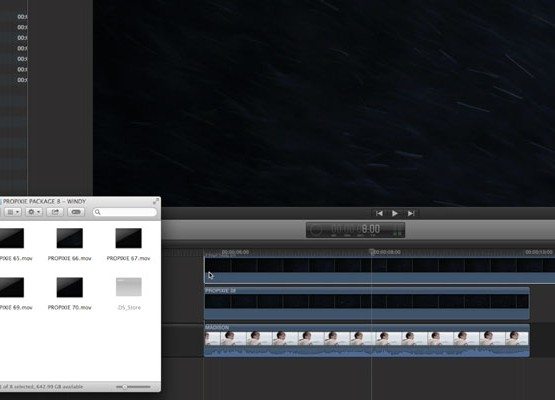Screen dimensions: 555x400
Task: Click the Finder window title text
Action: coord(44,201)
